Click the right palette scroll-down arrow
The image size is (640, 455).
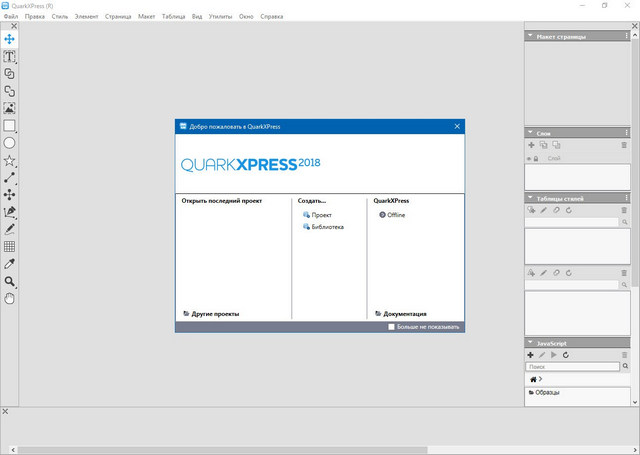click(635, 402)
